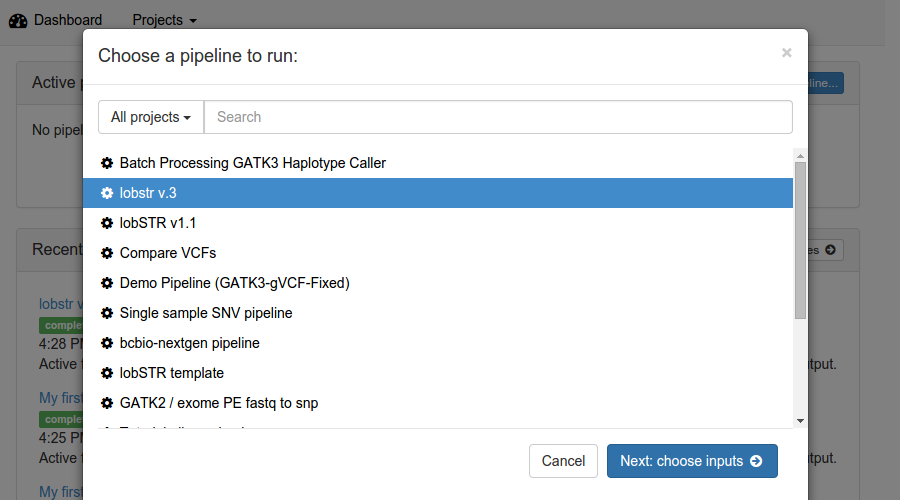Click gear icon beside GATK2 exome pipeline
Screen dimensions: 900x500
click(x=107, y=403)
